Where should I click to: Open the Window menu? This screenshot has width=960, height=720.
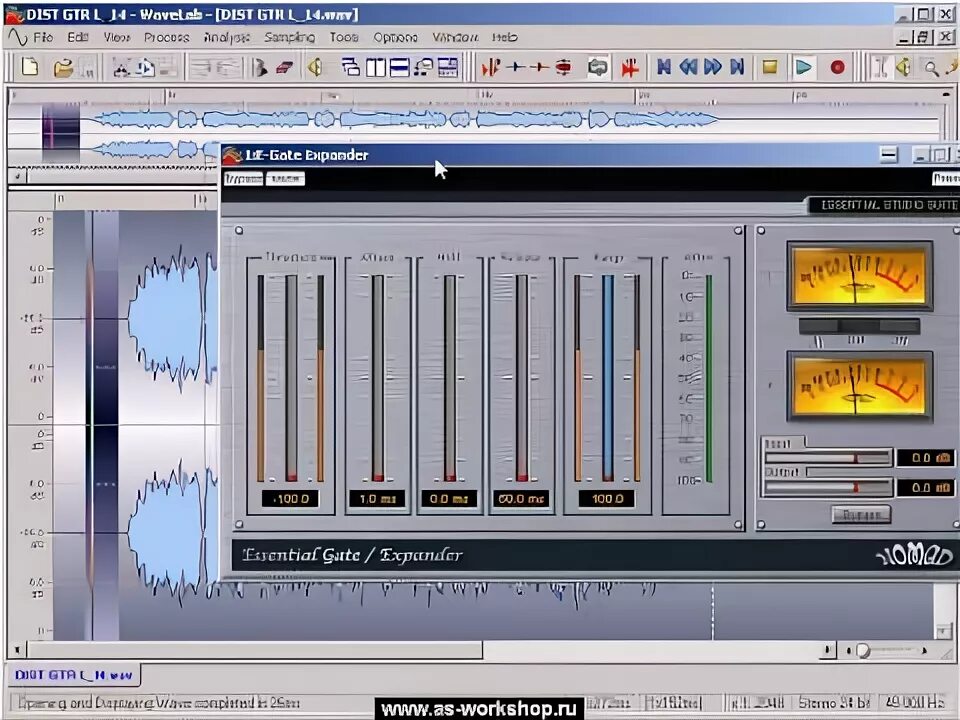pos(455,37)
